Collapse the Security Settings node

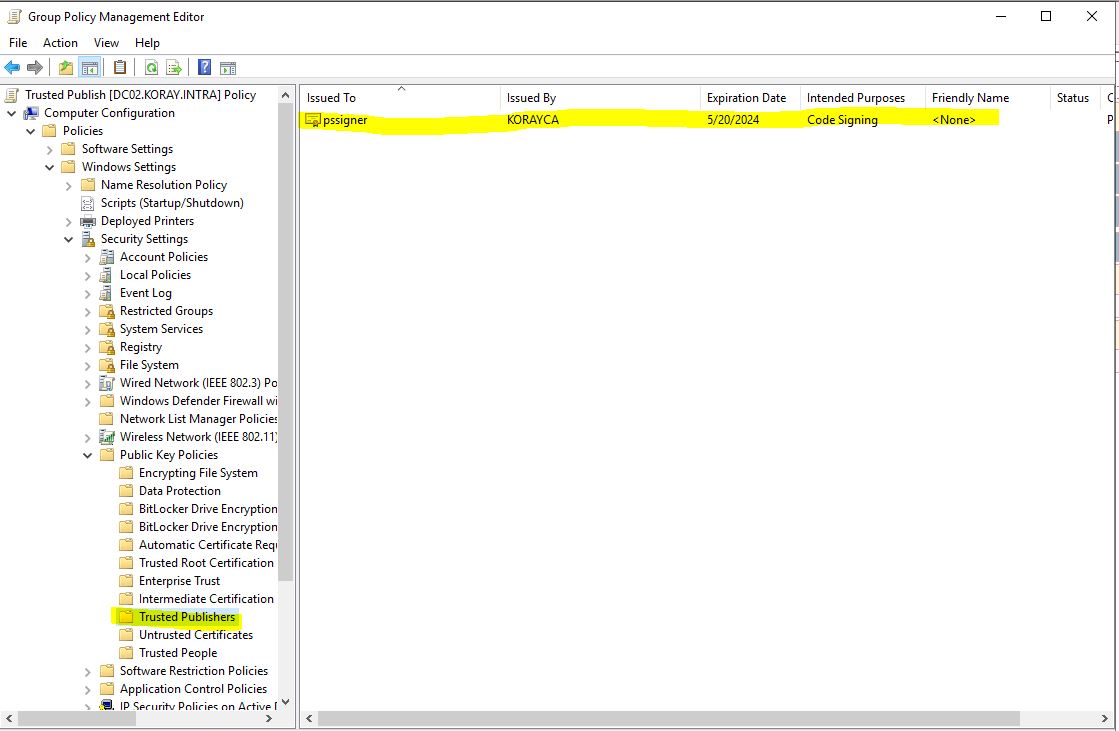(x=69, y=239)
